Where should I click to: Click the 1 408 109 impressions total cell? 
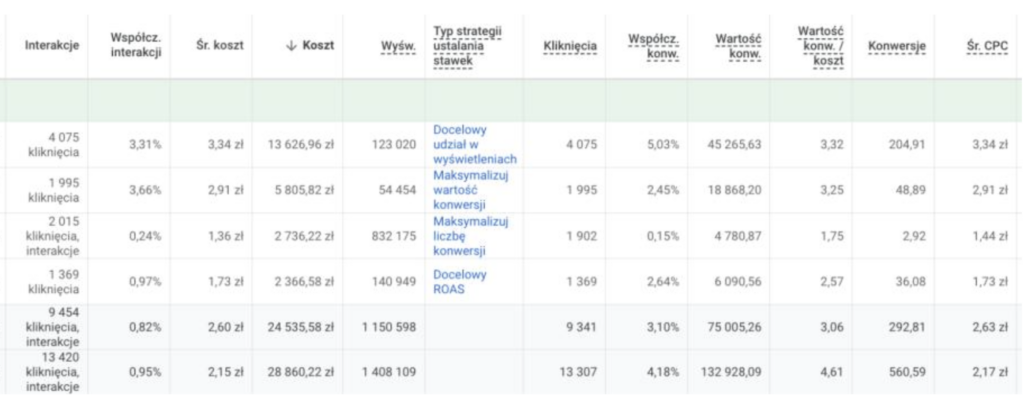click(x=384, y=371)
